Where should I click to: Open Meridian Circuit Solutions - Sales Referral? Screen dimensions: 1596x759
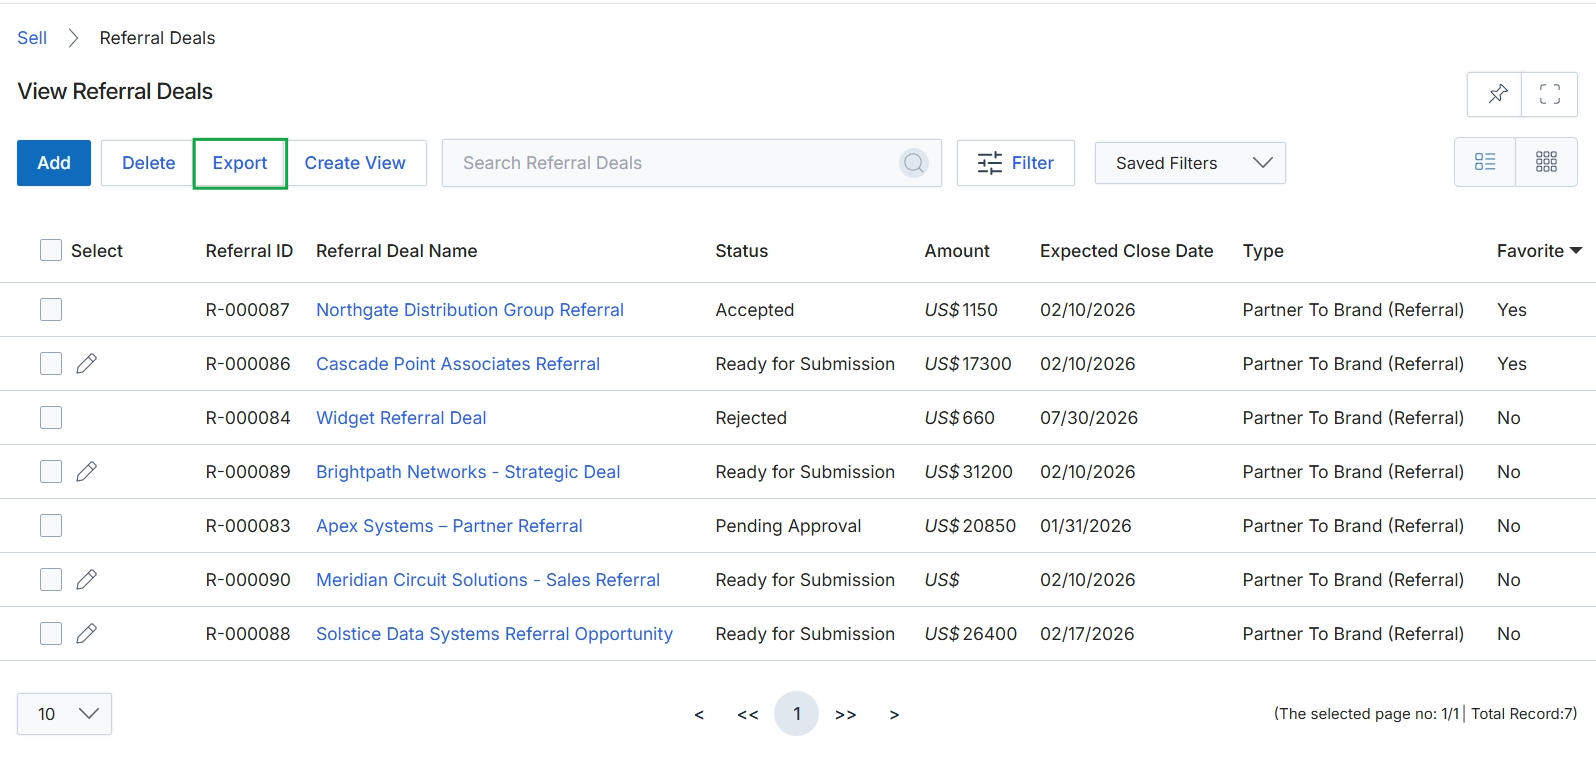(488, 580)
